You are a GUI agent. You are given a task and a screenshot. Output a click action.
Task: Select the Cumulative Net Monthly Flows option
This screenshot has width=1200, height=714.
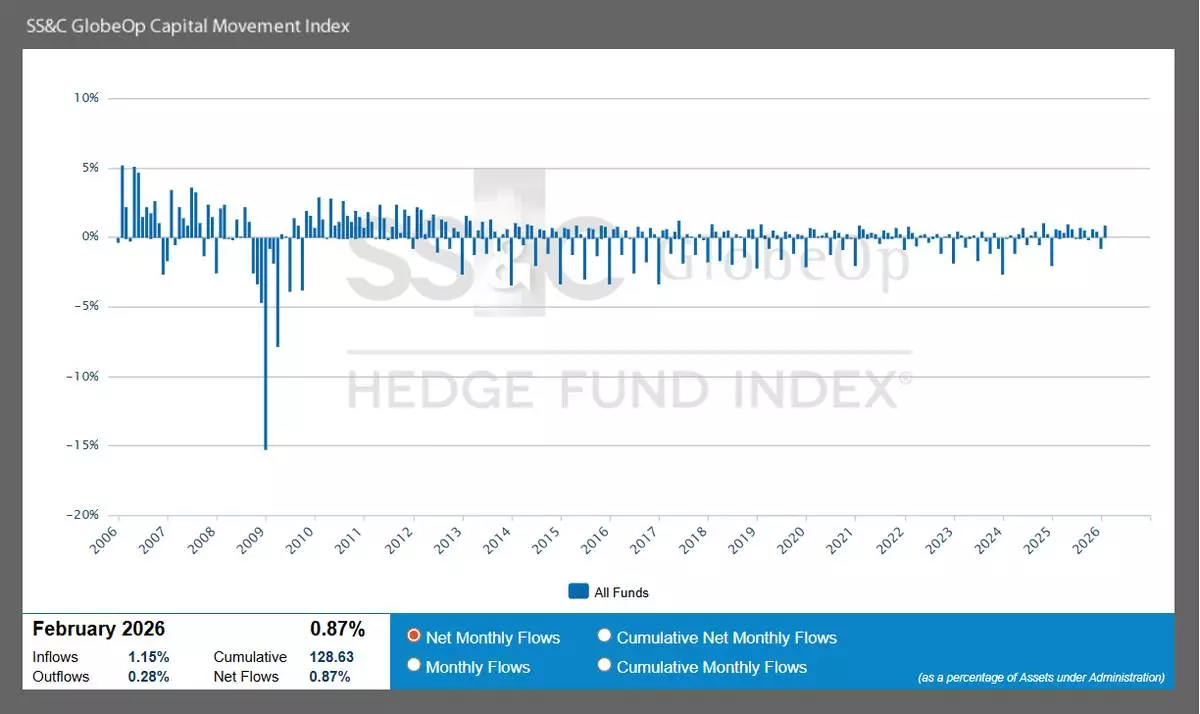pyautogui.click(x=604, y=637)
